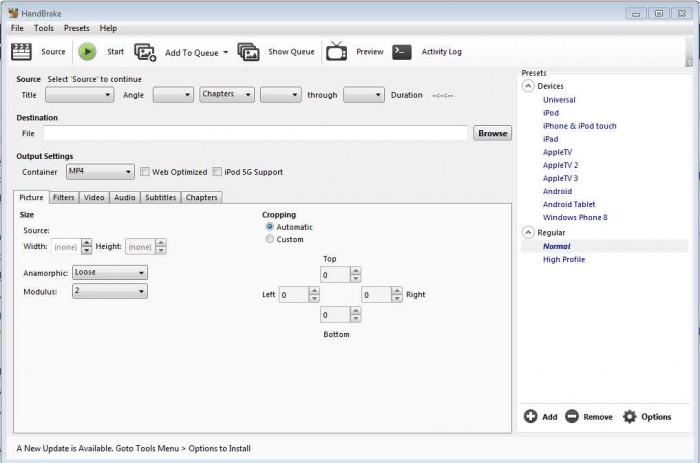The image size is (700, 463).
Task: Open the Title dropdown
Action: 79,95
